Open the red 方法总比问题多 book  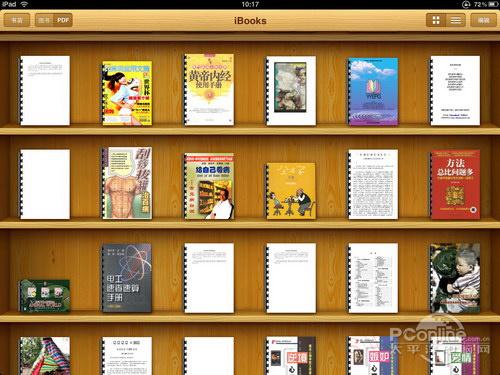(x=455, y=184)
